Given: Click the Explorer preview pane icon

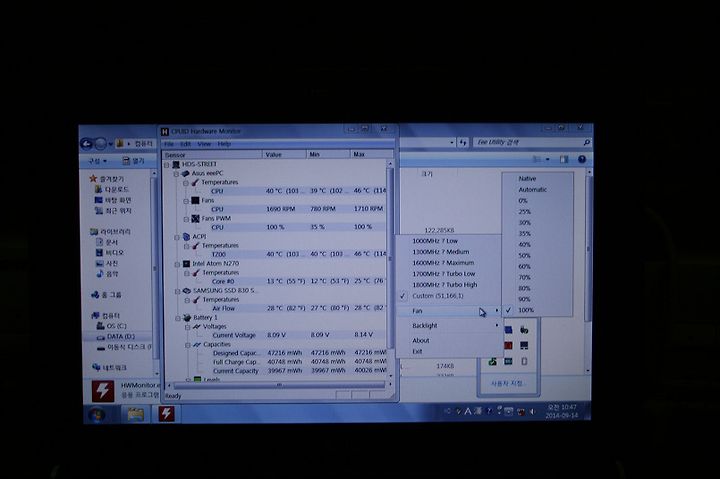Looking at the screenshot, I should tap(564, 159).
